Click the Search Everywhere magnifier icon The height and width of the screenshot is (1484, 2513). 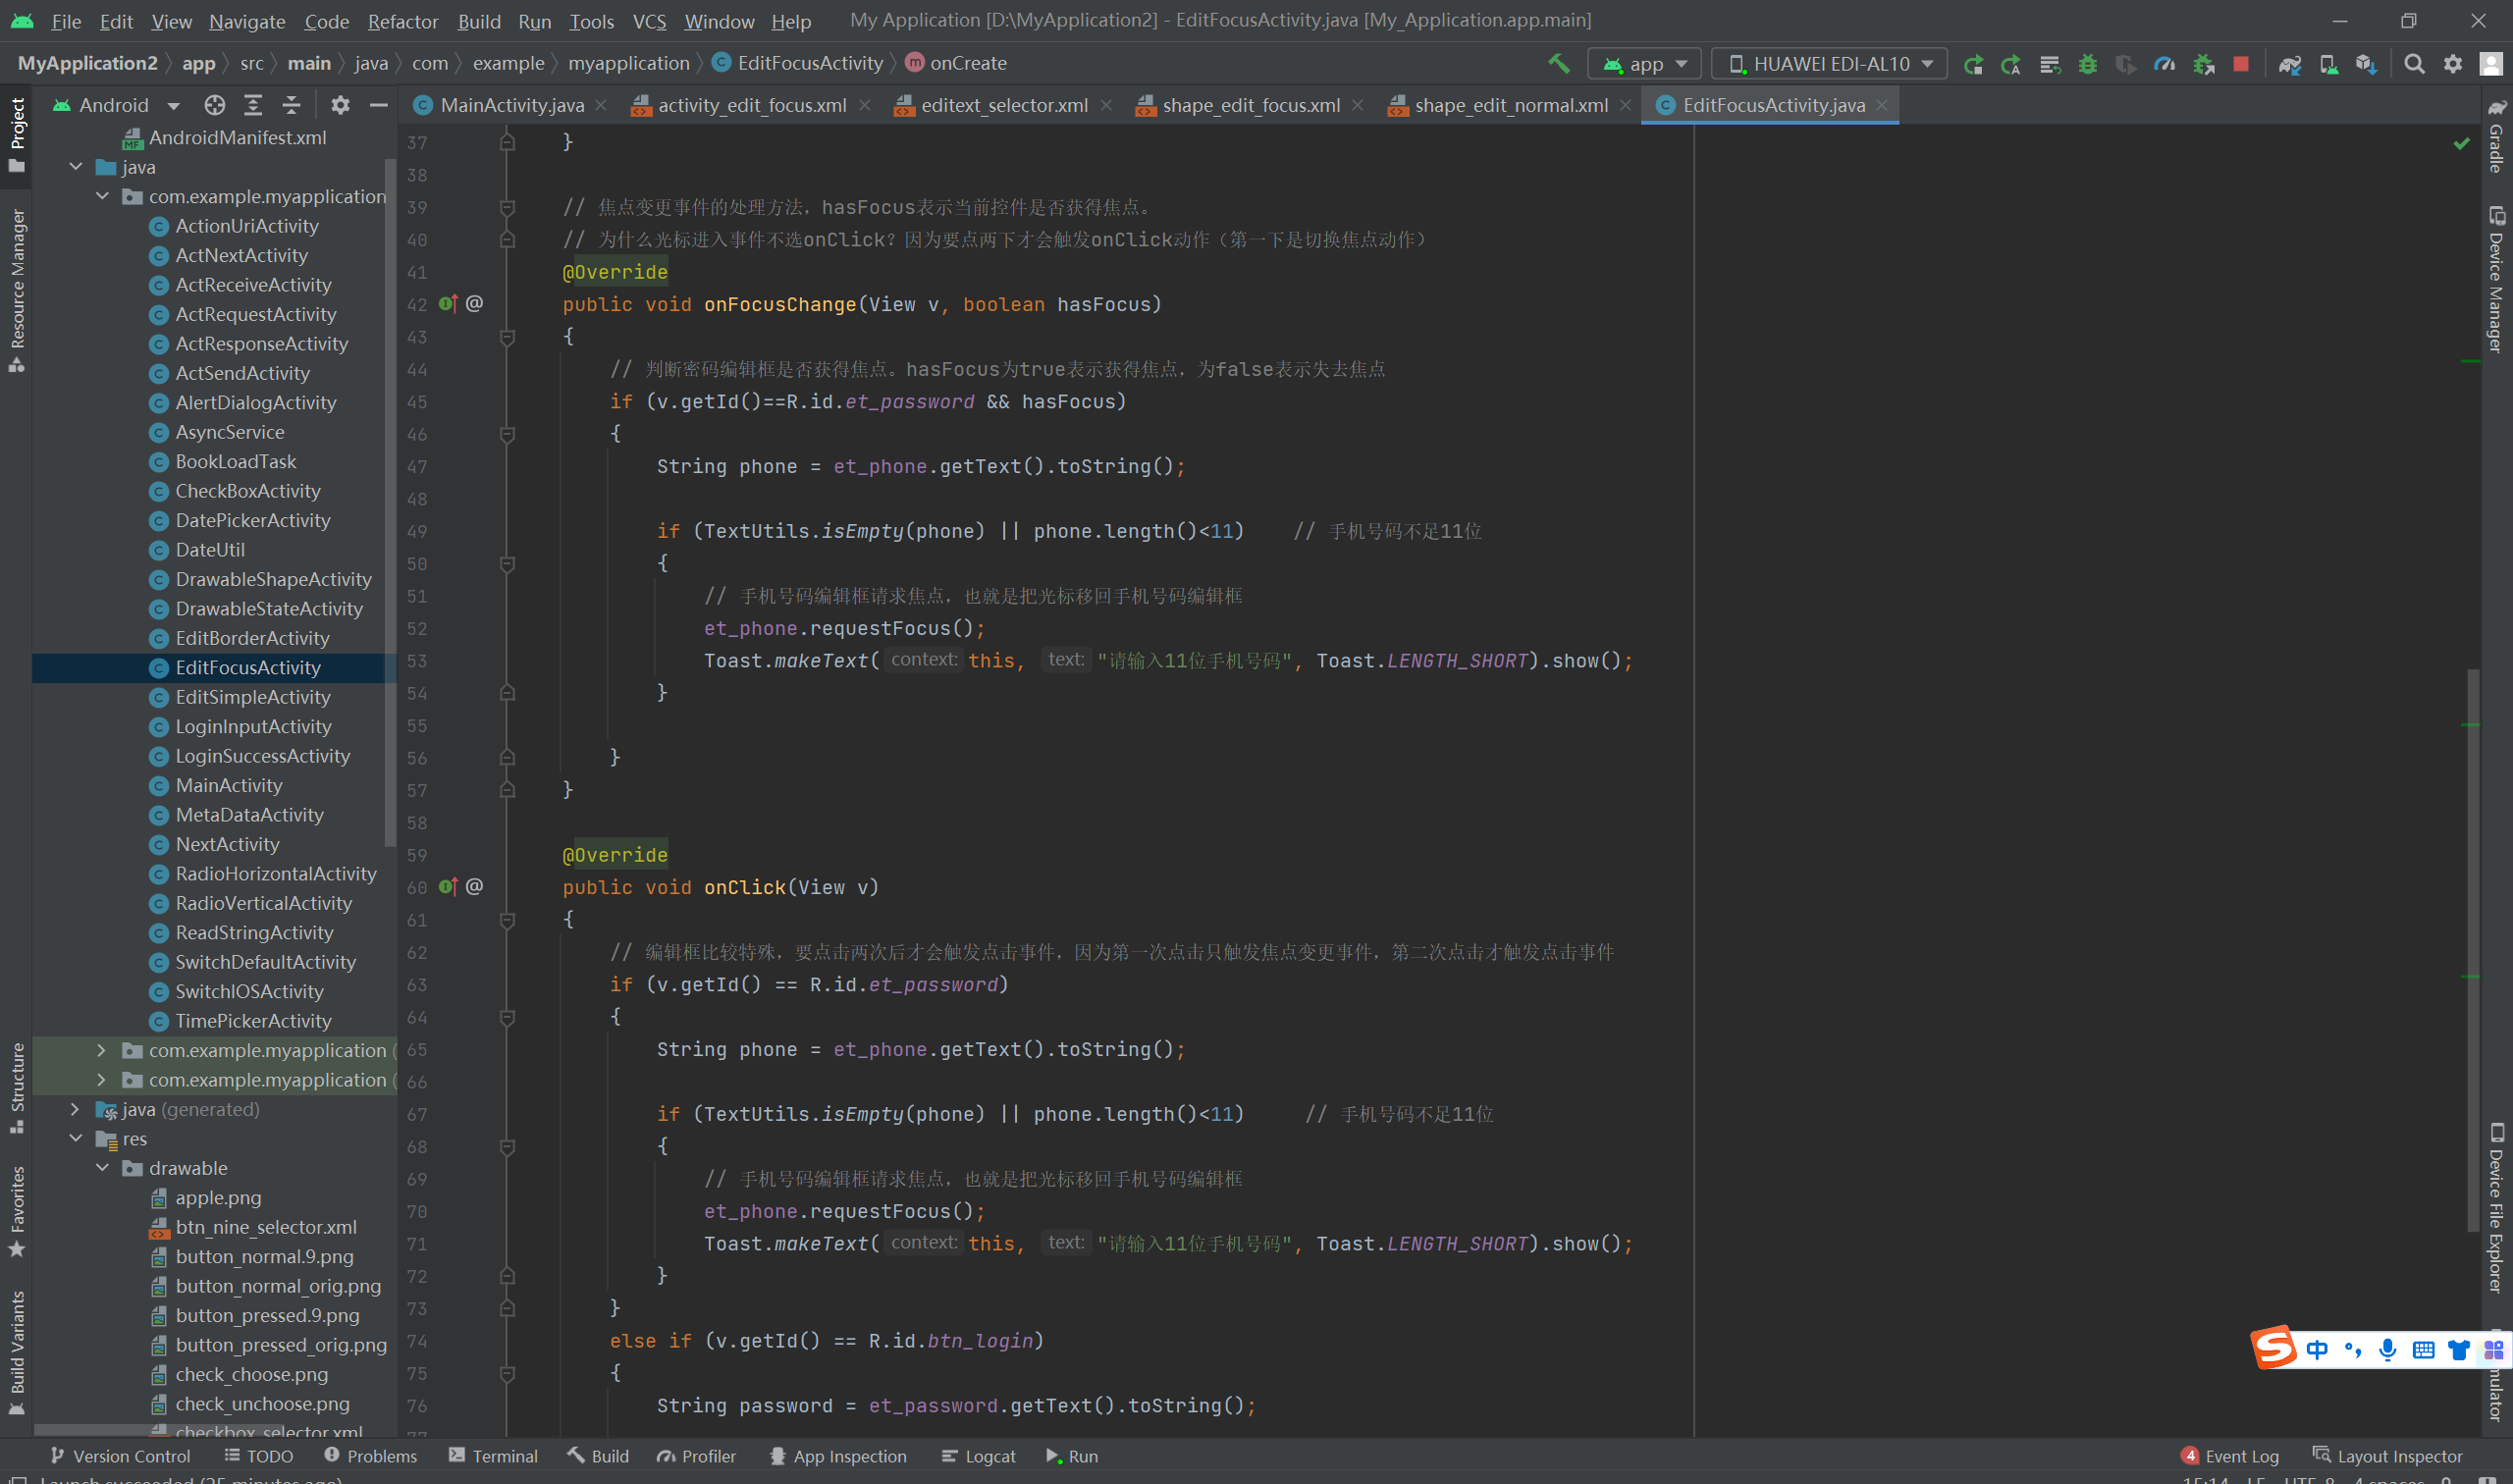(2414, 64)
